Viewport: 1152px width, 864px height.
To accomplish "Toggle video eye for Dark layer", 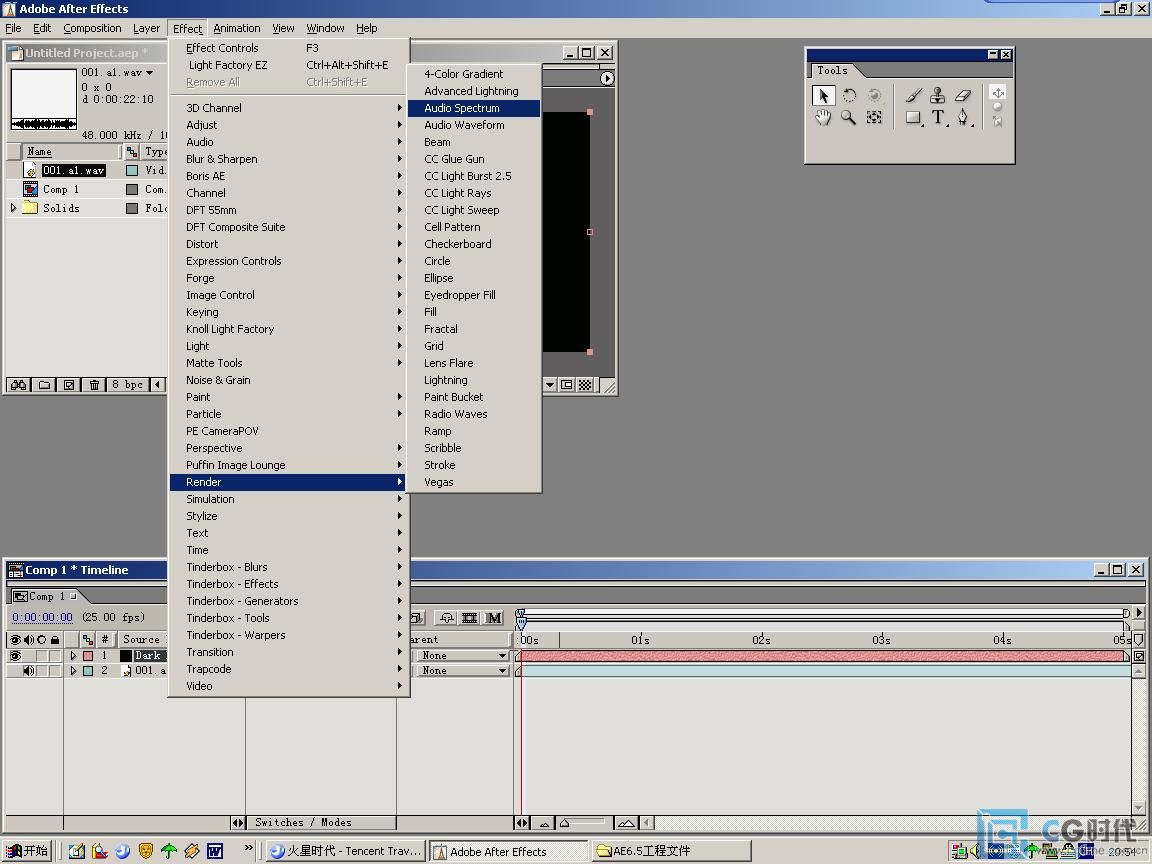I will (15, 655).
